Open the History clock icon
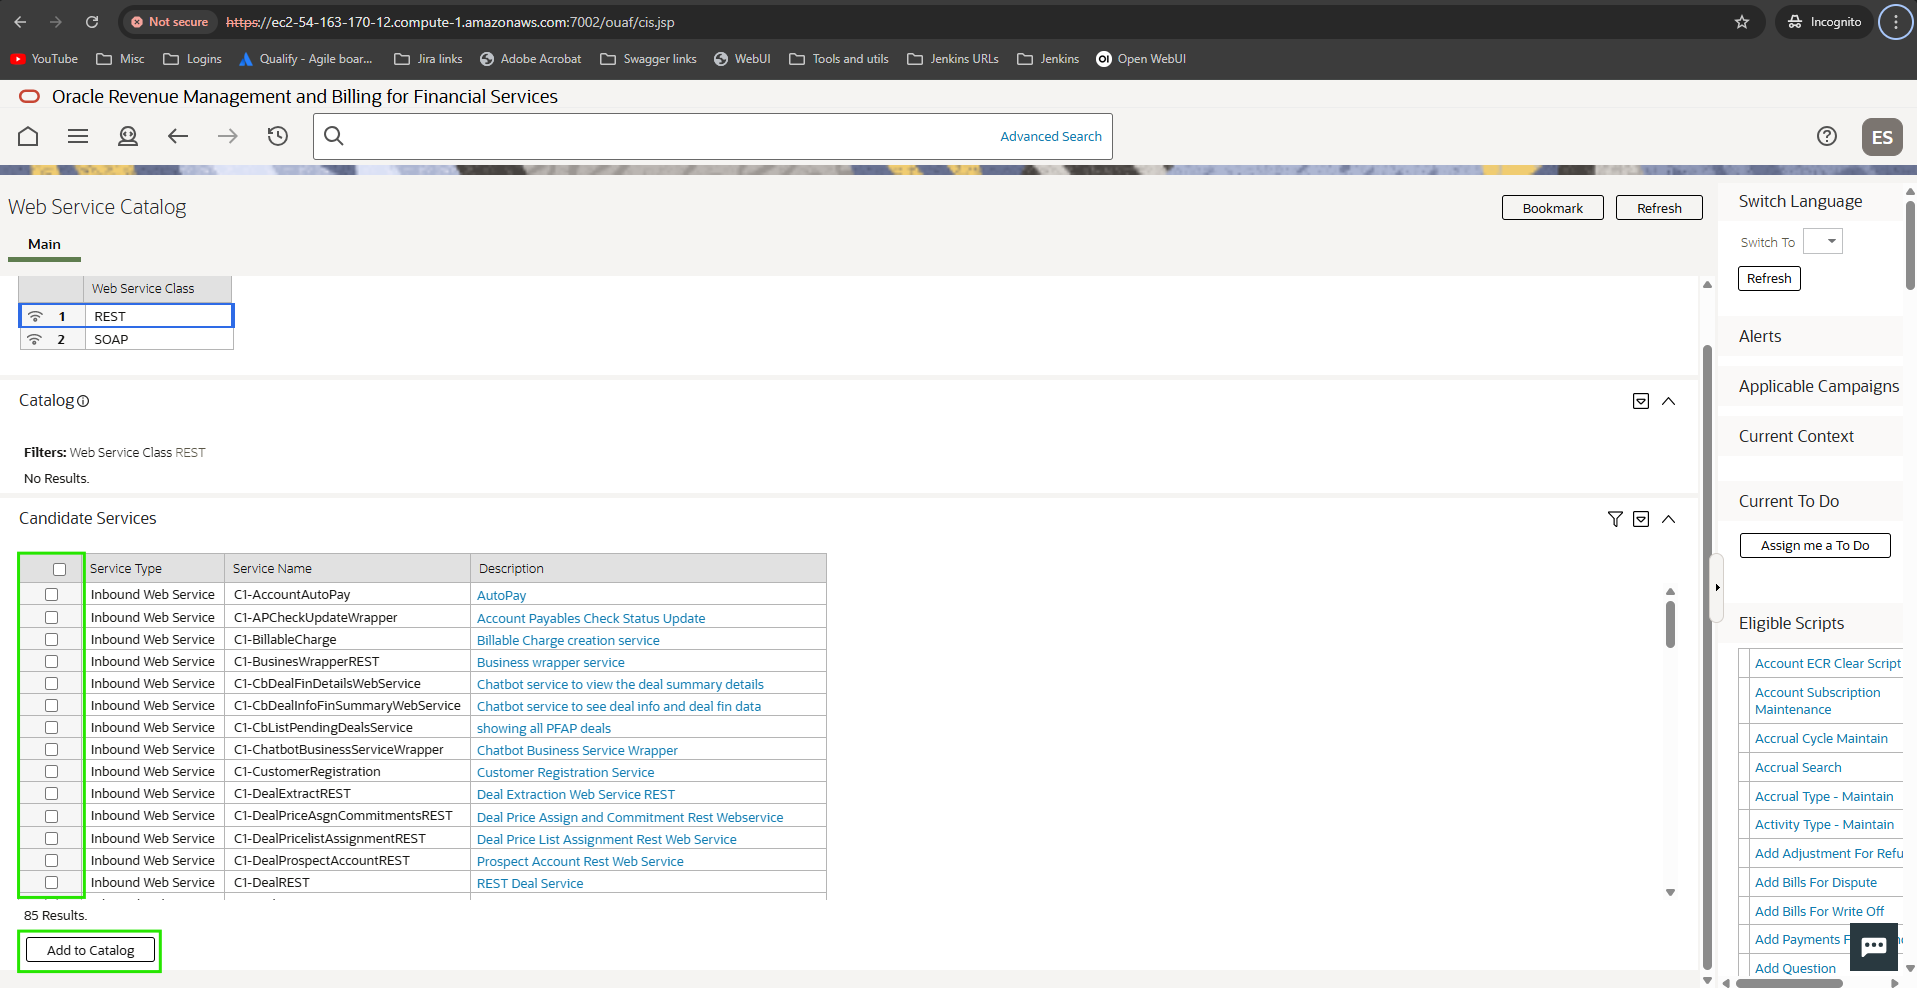Viewport: 1917px width, 988px height. pyautogui.click(x=278, y=136)
